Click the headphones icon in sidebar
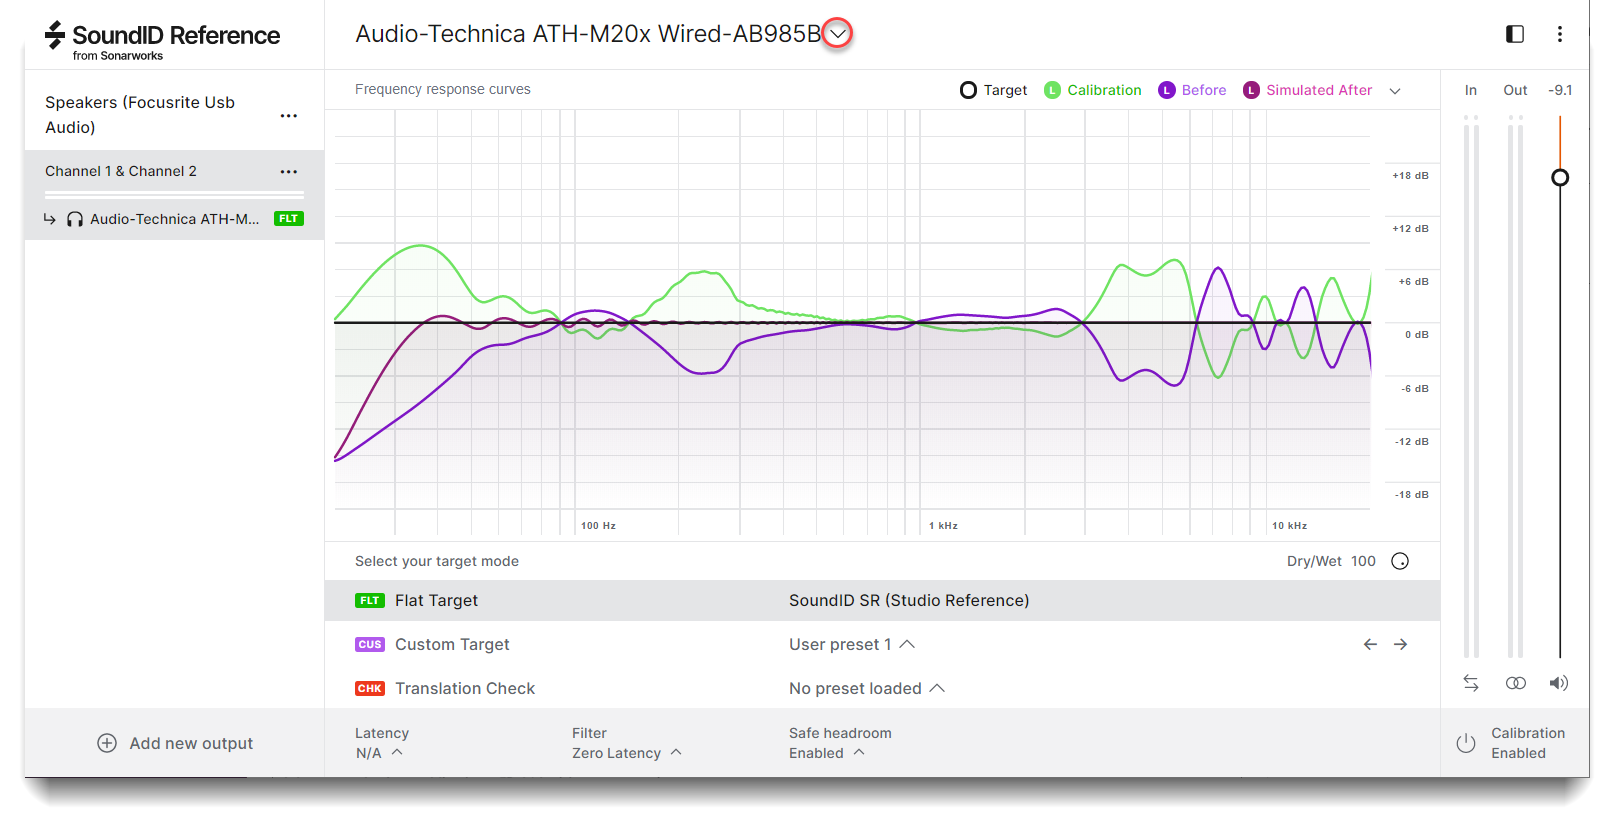1615x828 pixels. (75, 219)
